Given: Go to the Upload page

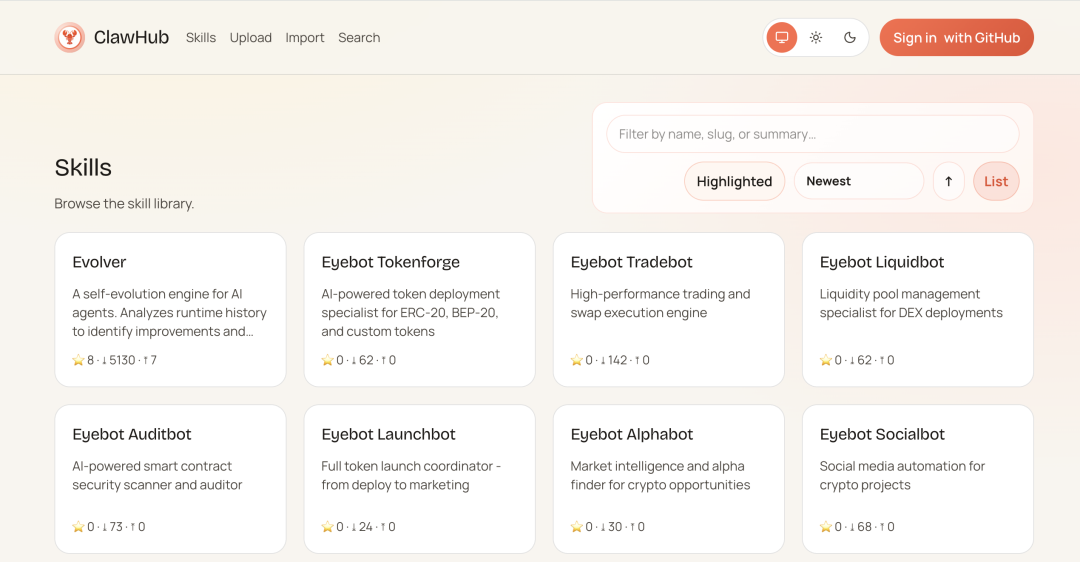Looking at the screenshot, I should pos(251,38).
